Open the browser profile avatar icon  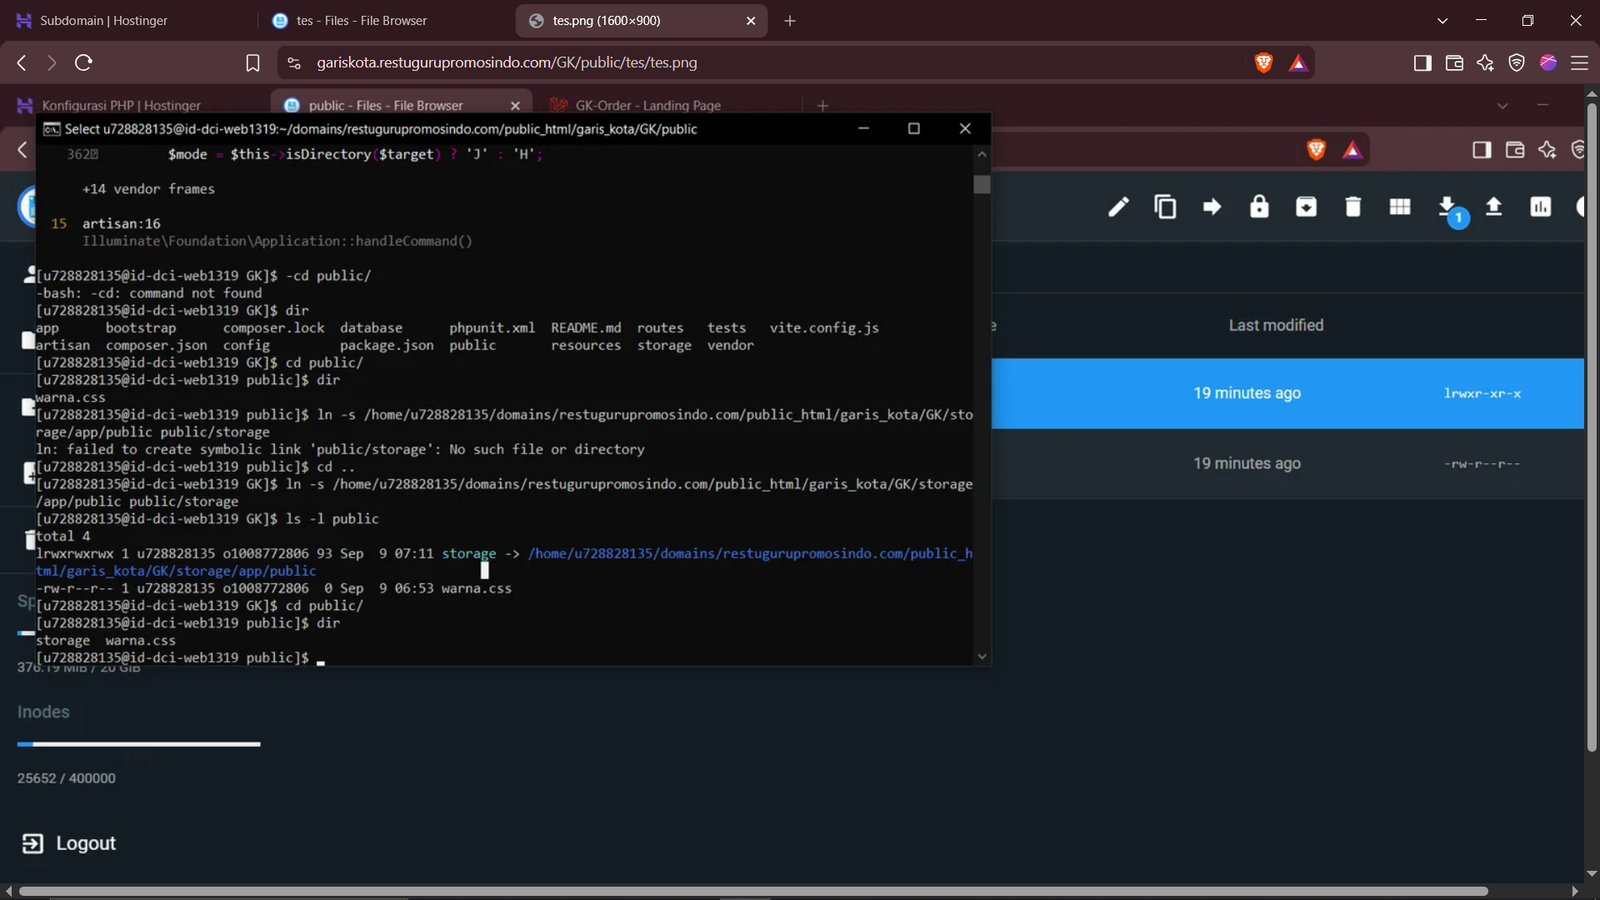1548,63
